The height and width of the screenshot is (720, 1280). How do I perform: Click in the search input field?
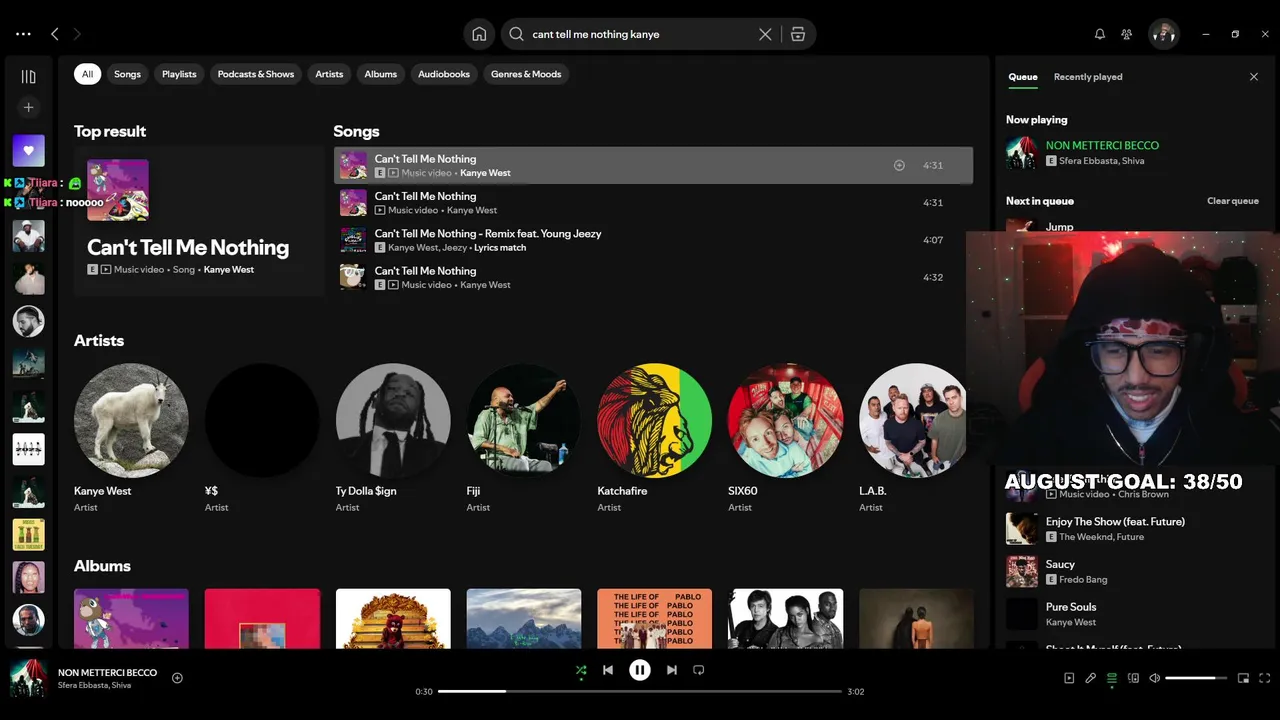click(640, 34)
